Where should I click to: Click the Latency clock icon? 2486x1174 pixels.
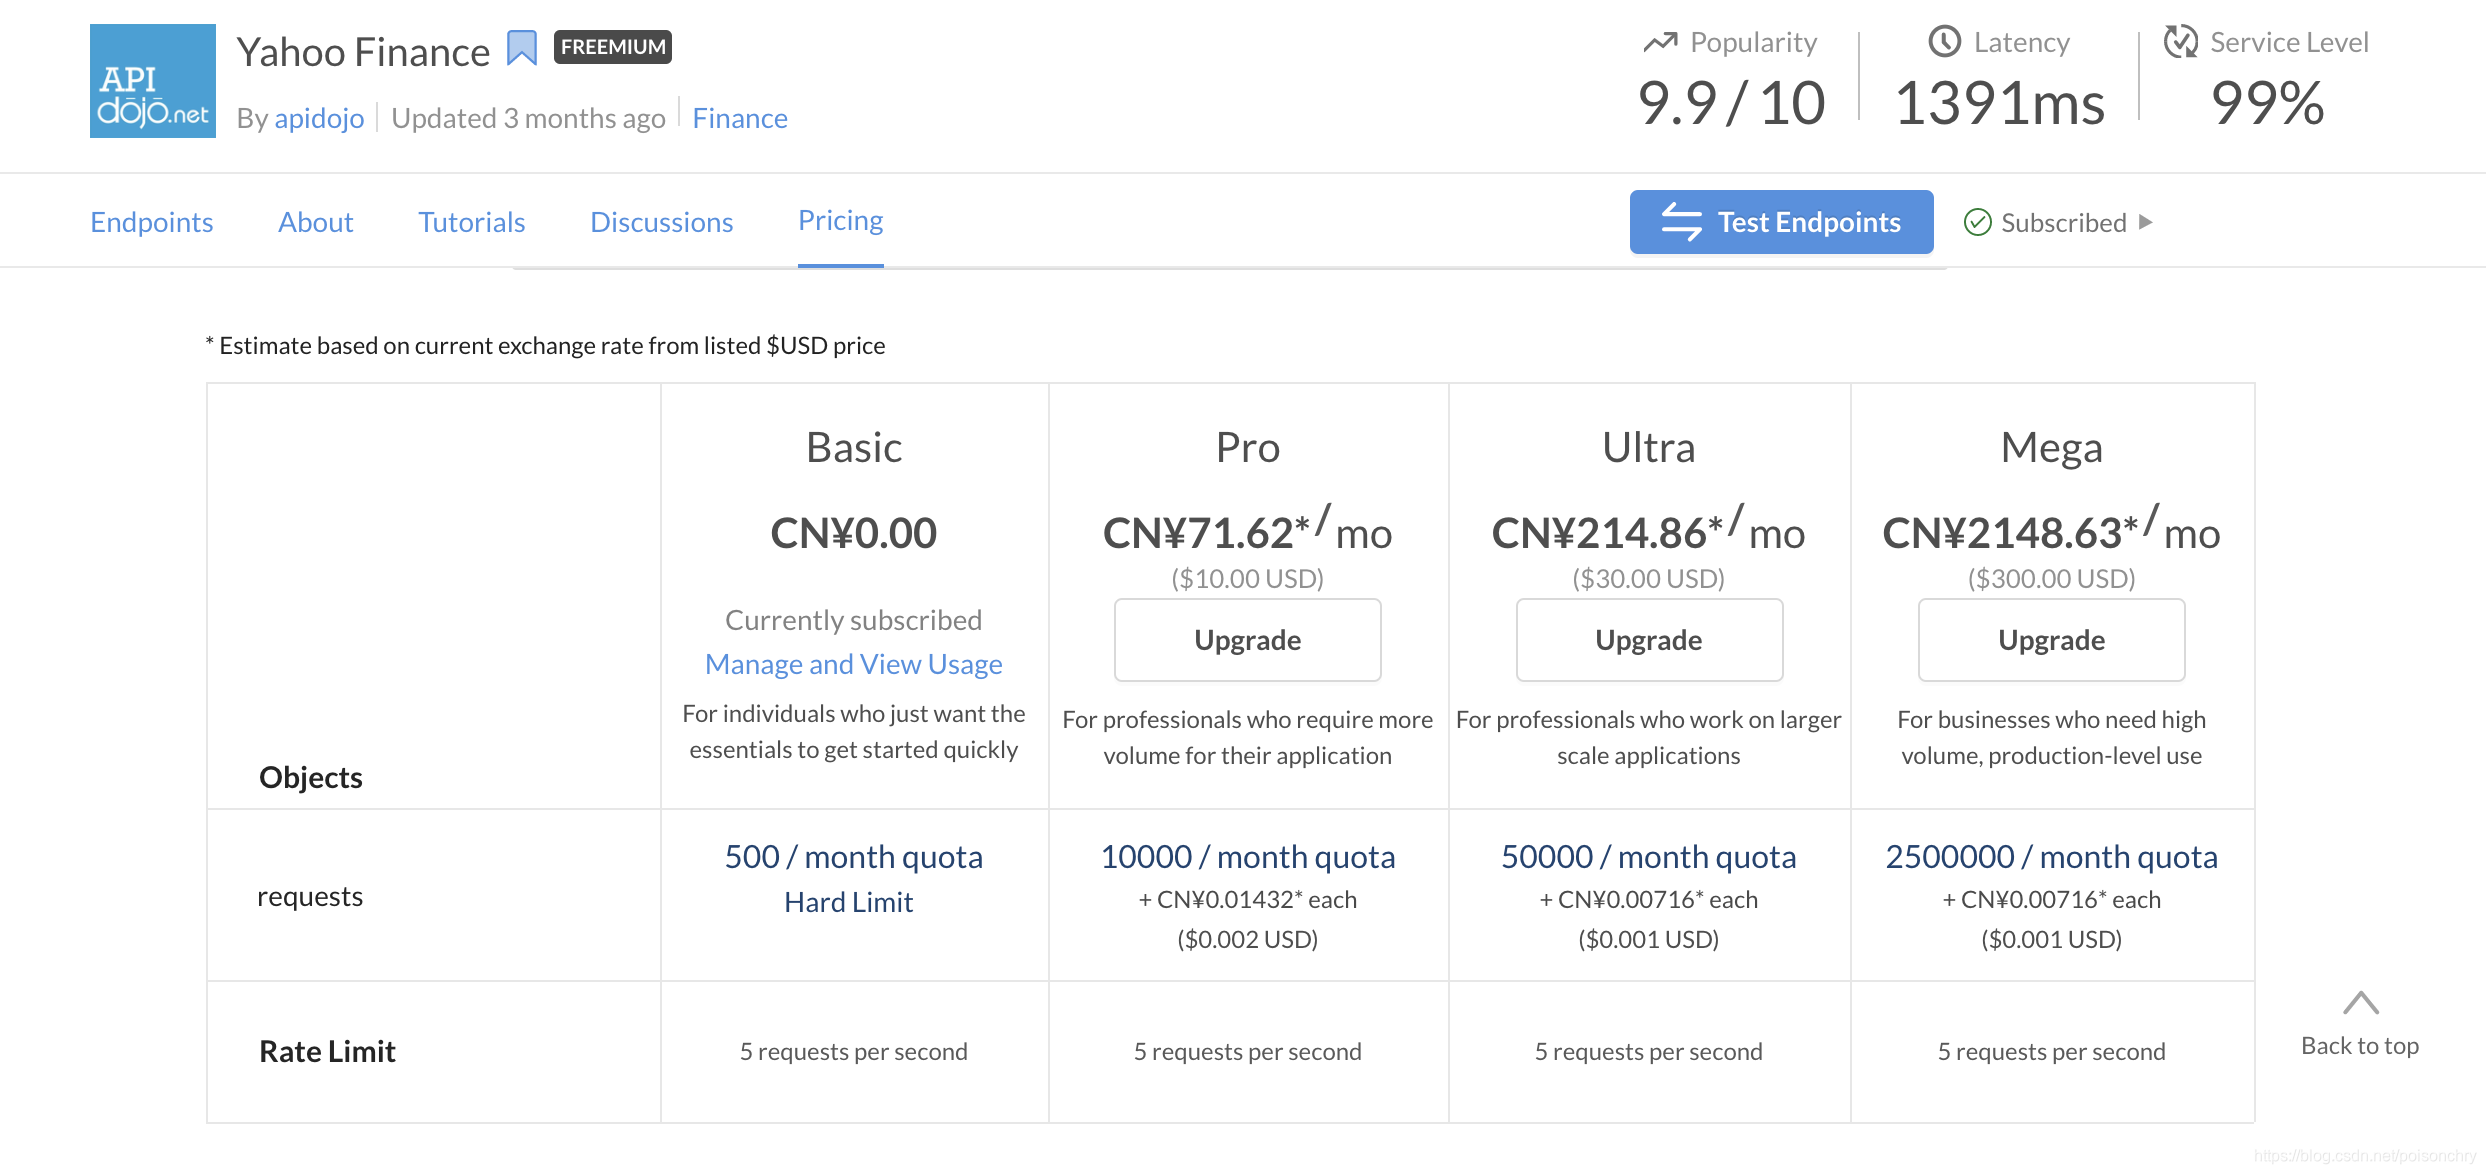tap(1943, 42)
